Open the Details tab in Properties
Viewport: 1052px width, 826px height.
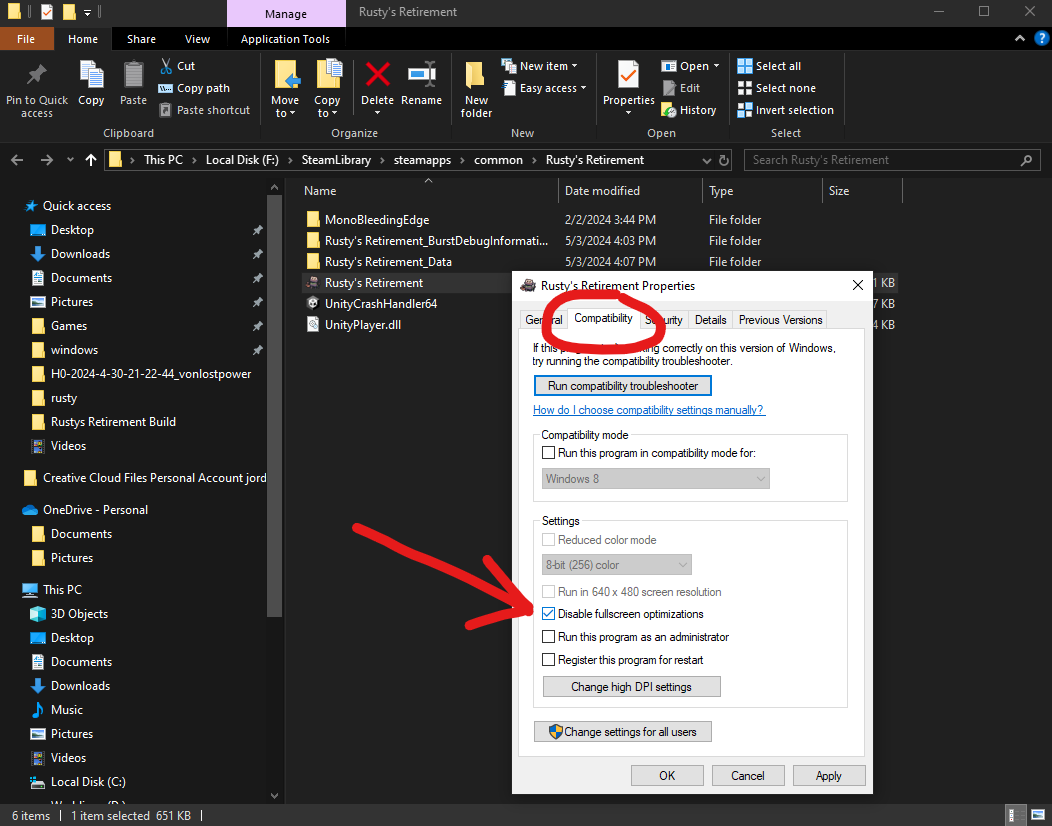pyautogui.click(x=711, y=320)
